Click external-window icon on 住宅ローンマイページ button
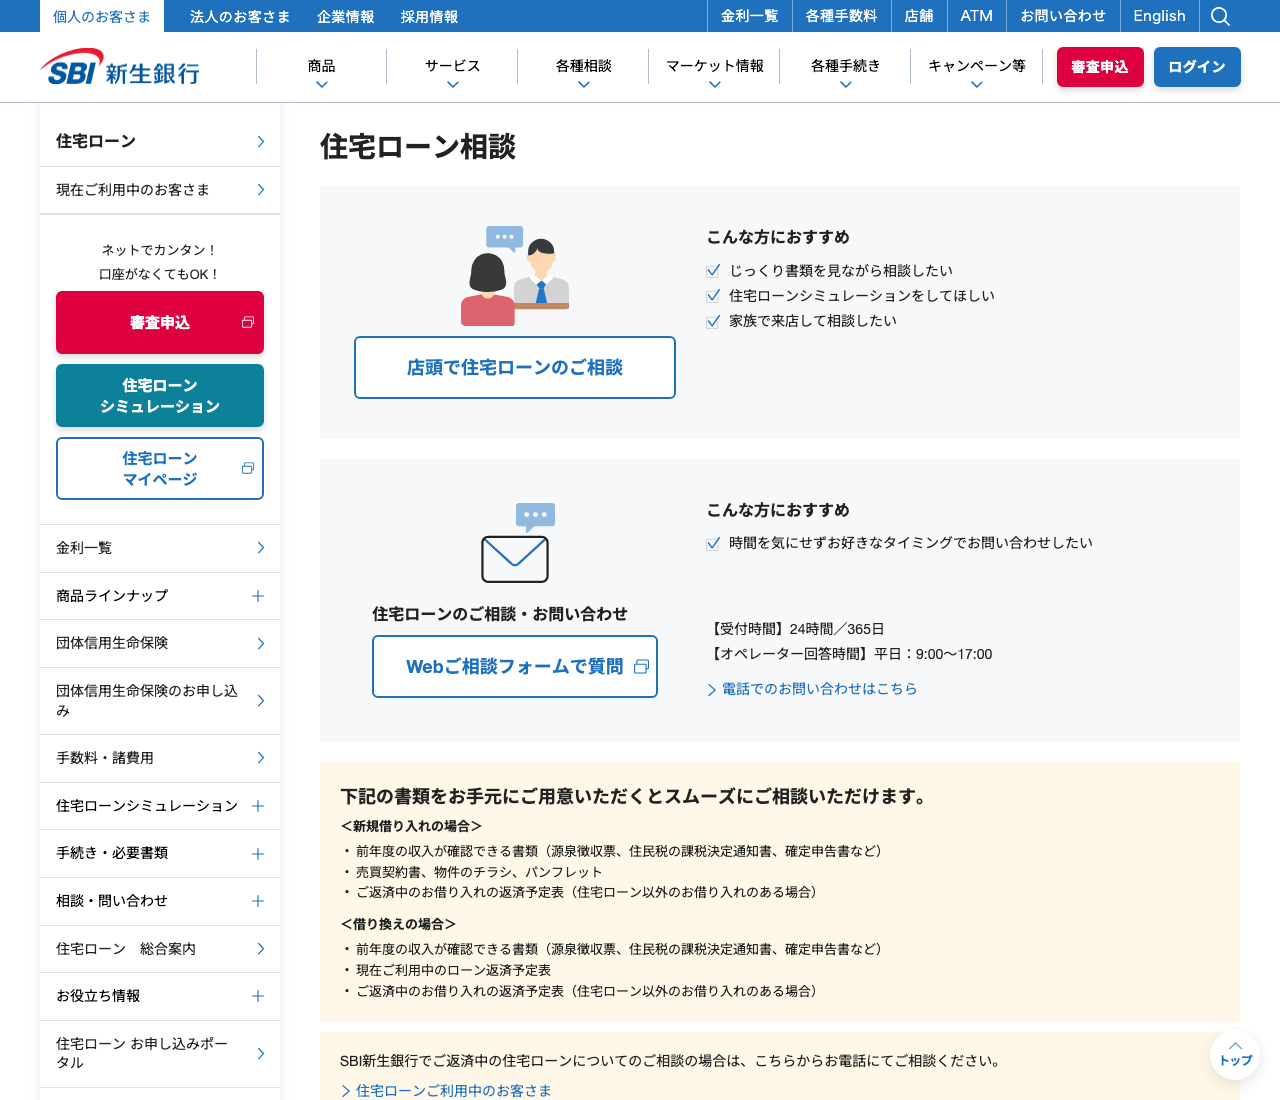 248,468
